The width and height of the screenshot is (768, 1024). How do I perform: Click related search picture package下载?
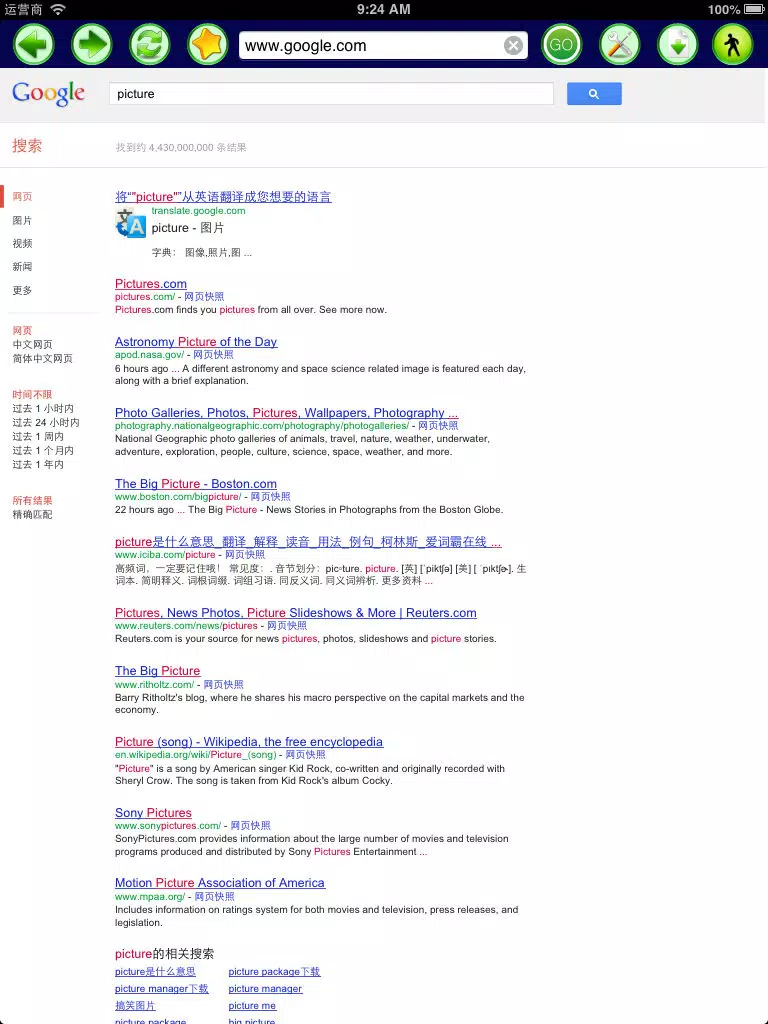[x=274, y=972]
